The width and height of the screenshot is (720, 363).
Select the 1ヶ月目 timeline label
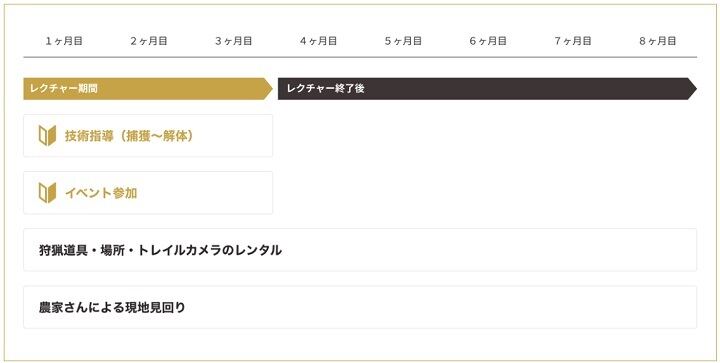tap(64, 41)
